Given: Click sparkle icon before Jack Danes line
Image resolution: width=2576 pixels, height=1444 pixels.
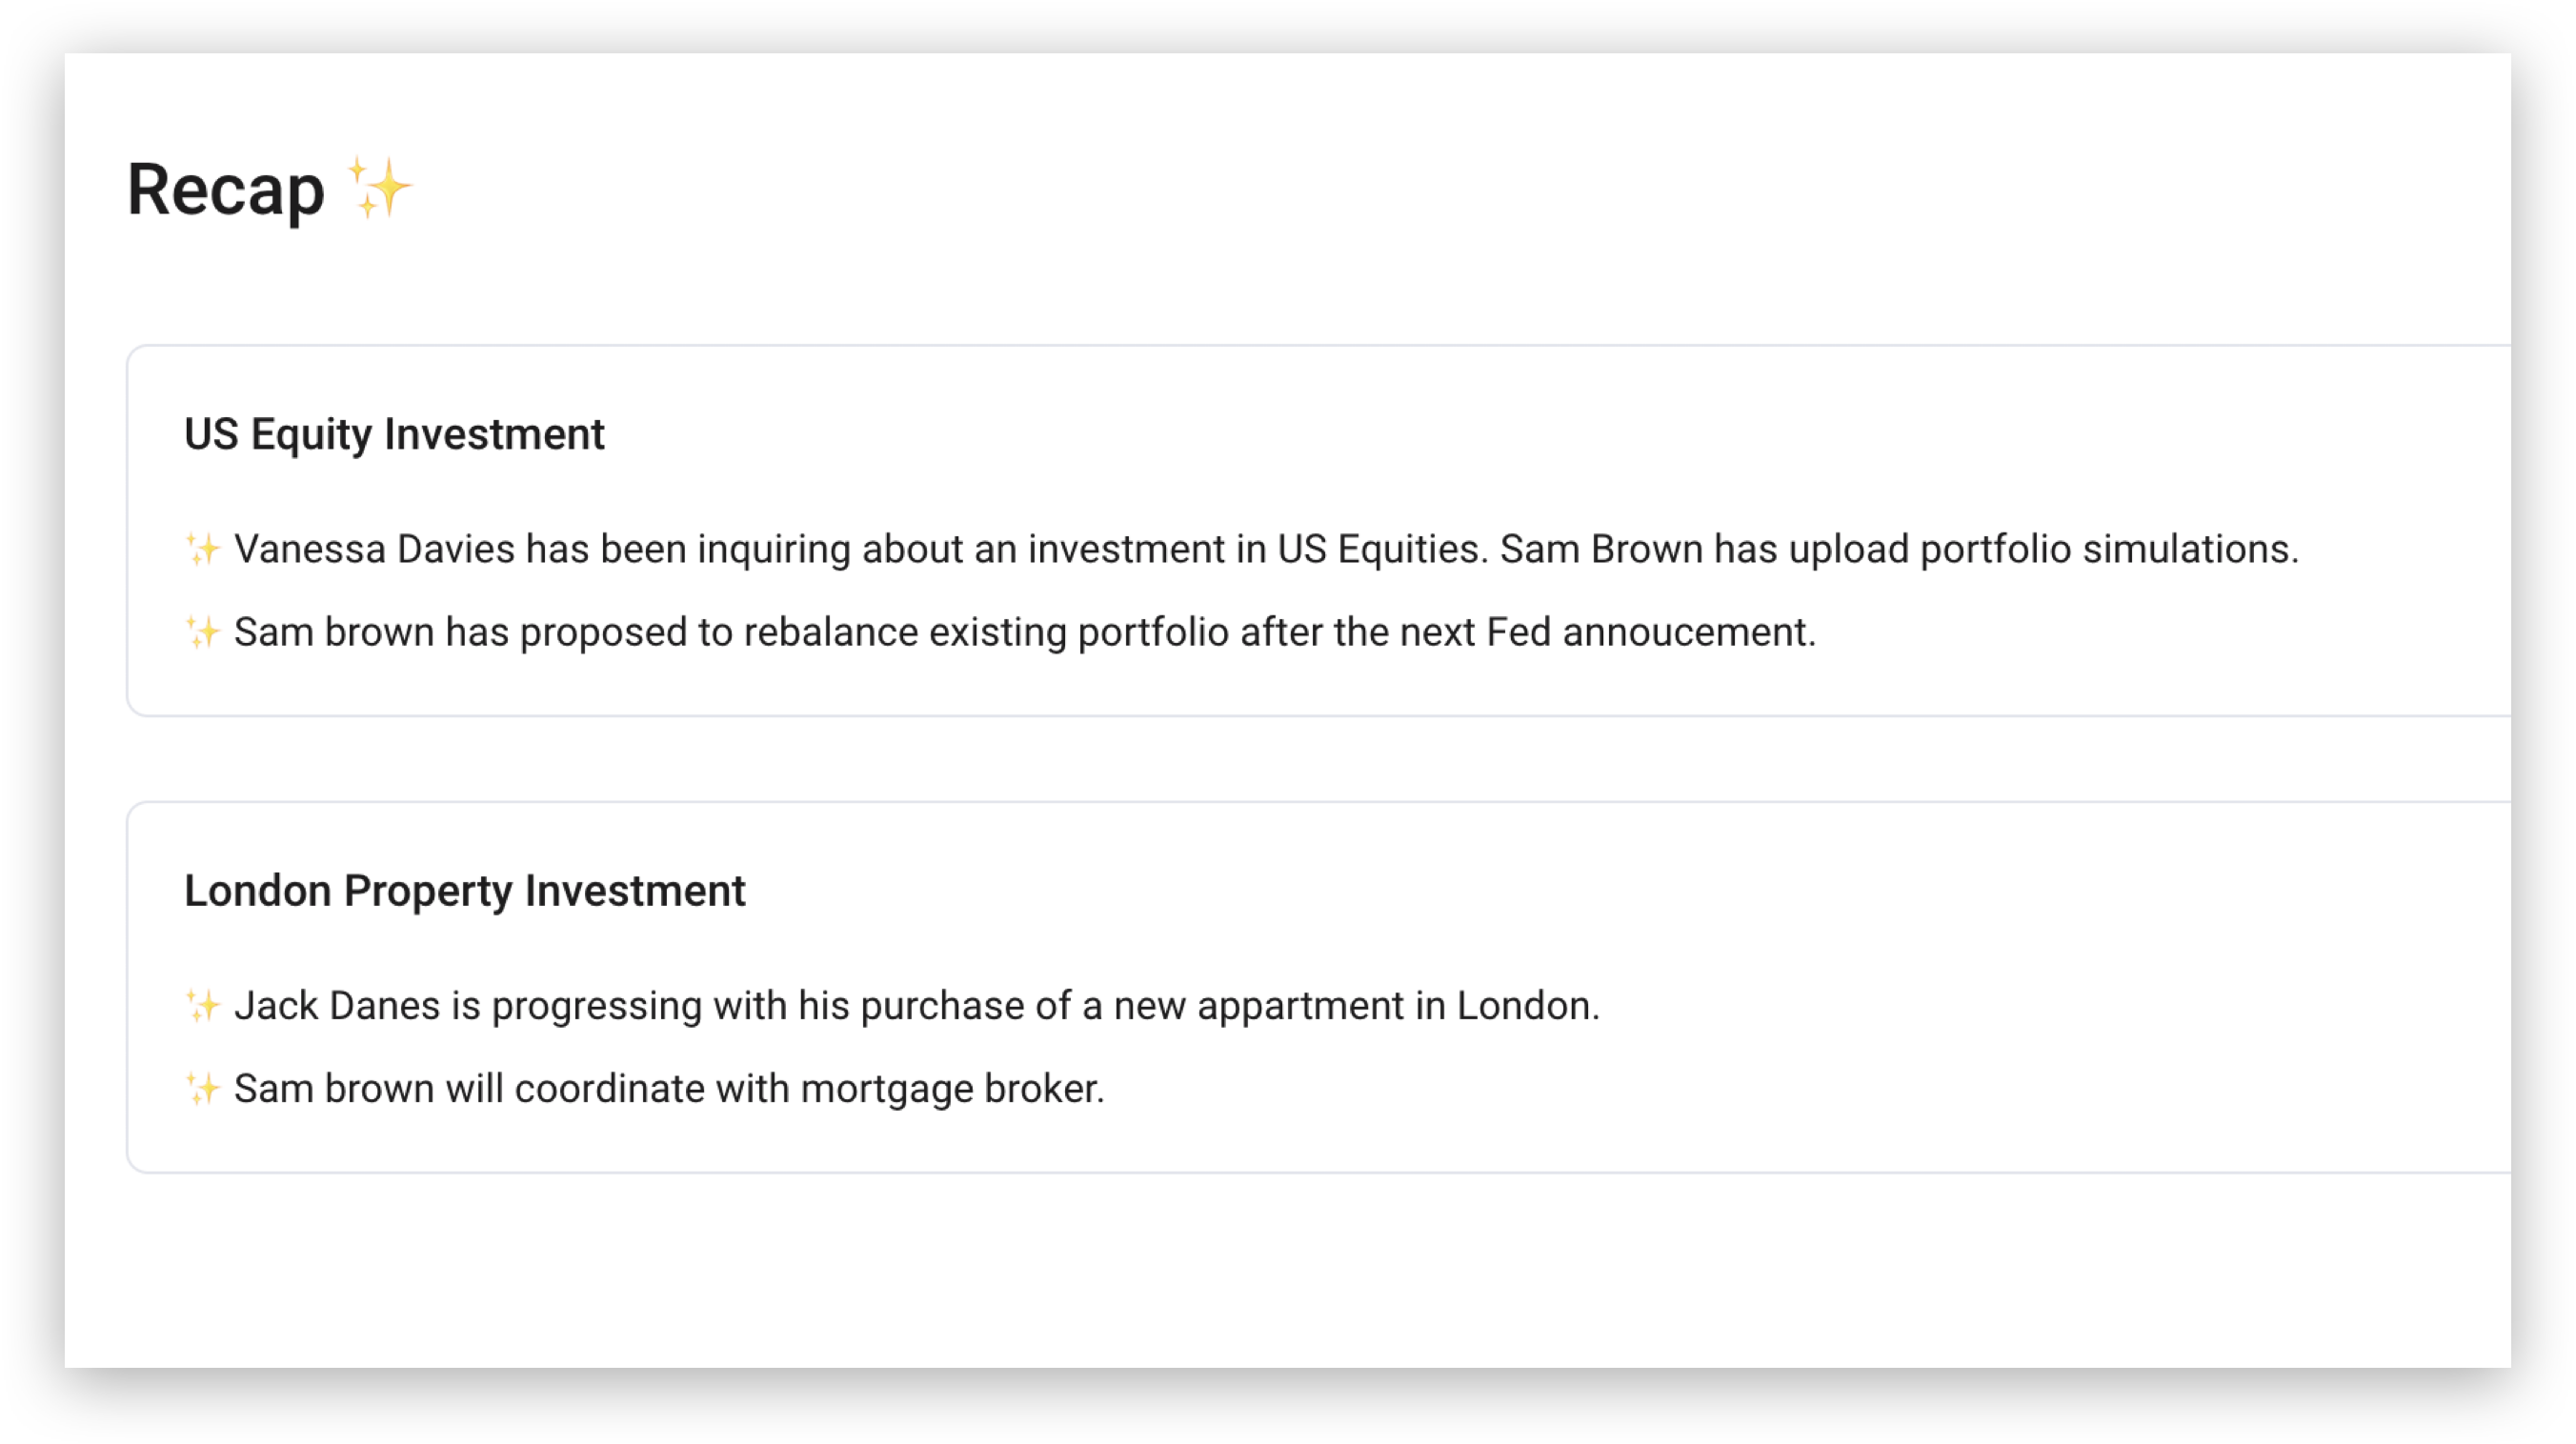Looking at the screenshot, I should (203, 1005).
